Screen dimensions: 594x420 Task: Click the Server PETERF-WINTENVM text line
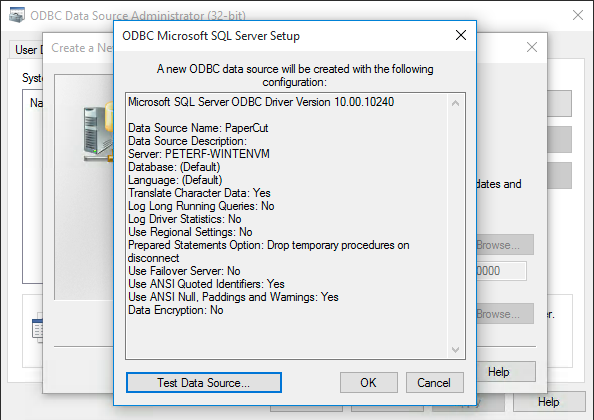(199, 154)
